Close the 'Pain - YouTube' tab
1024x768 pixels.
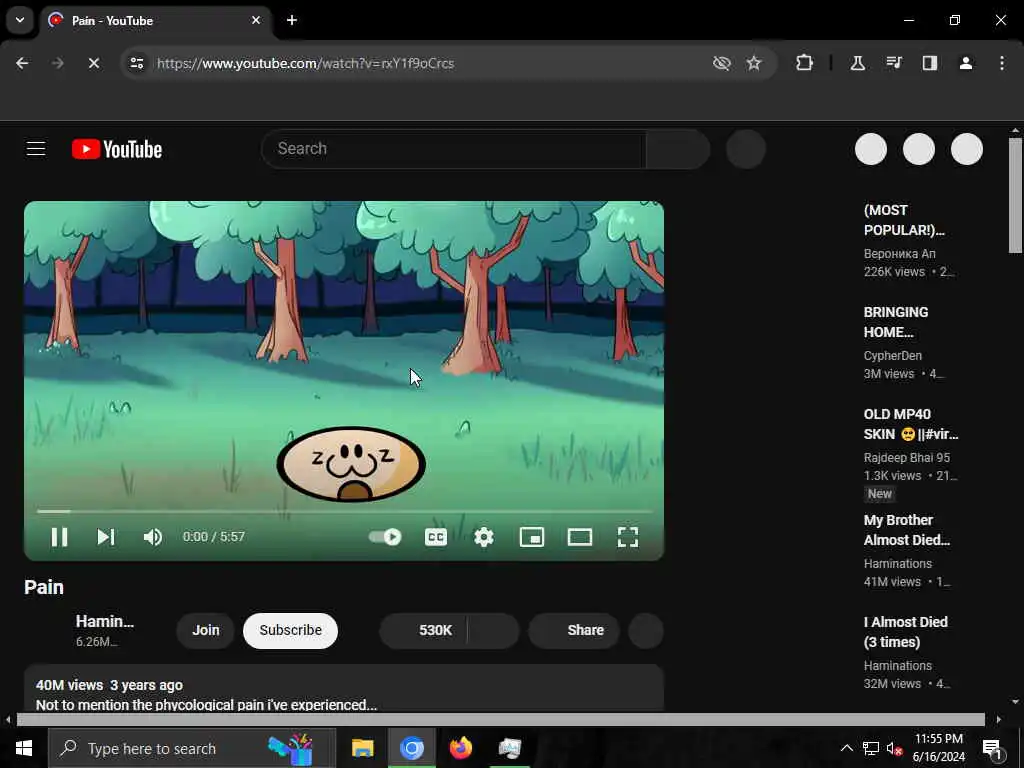(x=256, y=20)
